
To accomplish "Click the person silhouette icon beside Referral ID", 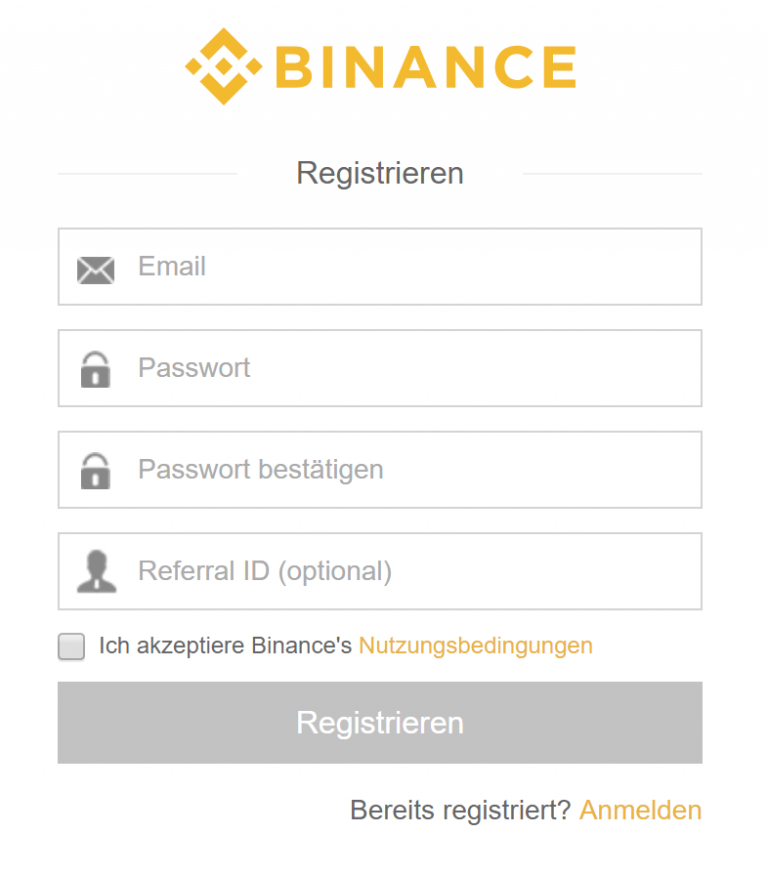I will 97,571.
